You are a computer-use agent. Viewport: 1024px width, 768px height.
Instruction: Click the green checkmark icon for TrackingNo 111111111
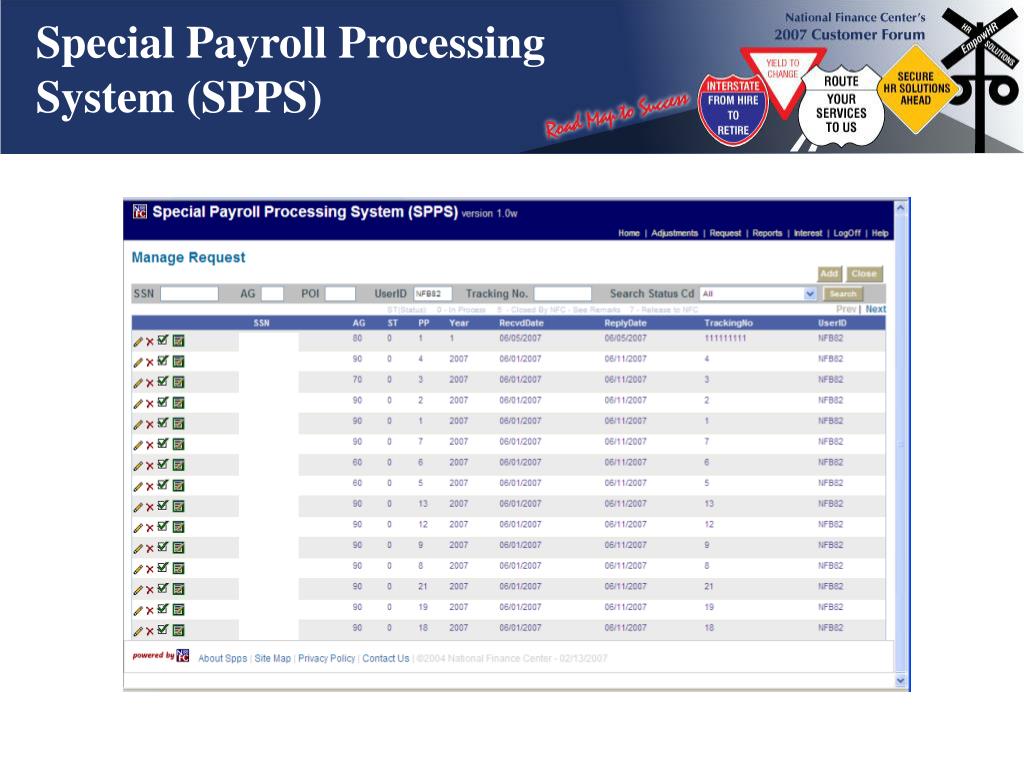[x=163, y=340]
